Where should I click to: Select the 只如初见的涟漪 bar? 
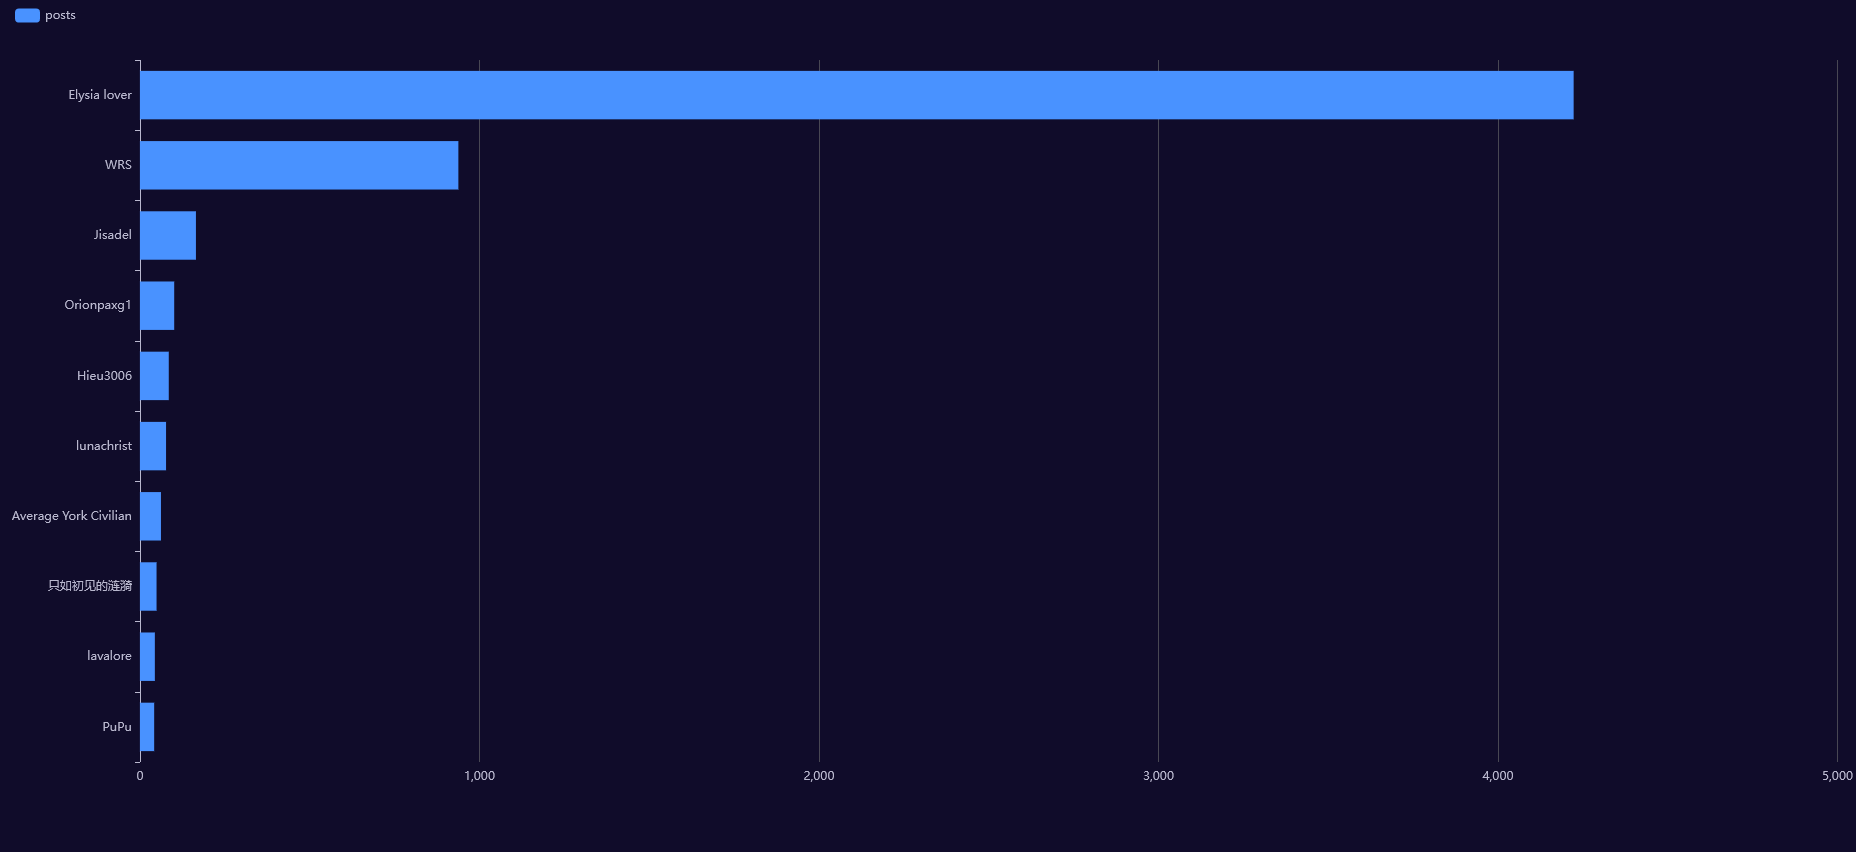tap(148, 586)
